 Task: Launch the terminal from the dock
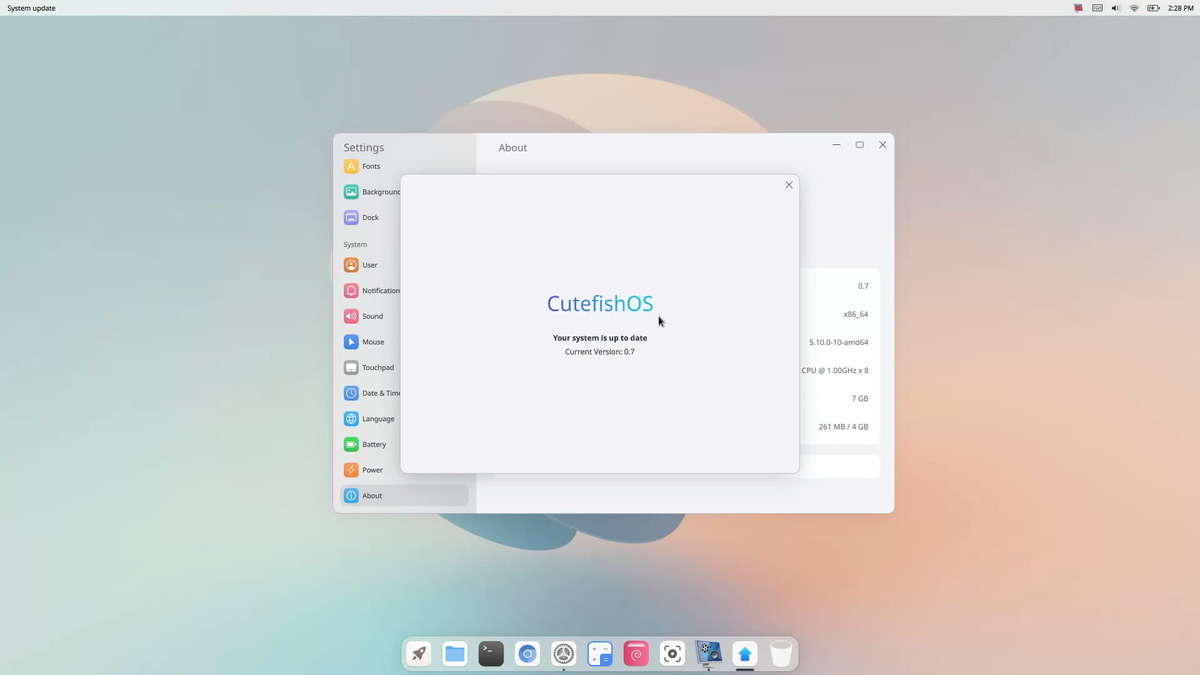click(x=491, y=654)
